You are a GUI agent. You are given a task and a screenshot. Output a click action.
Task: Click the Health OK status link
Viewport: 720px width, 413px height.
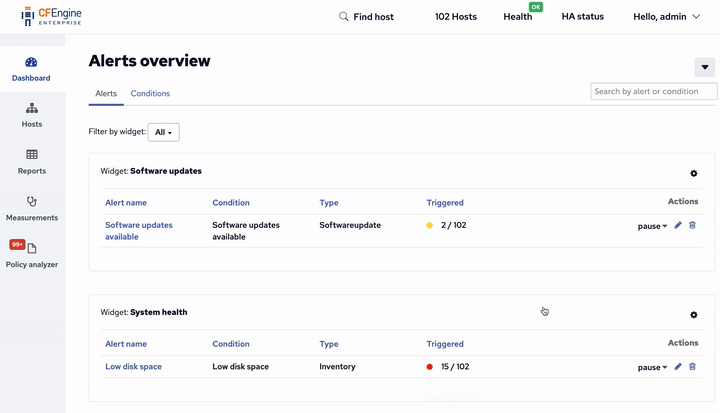coord(518,17)
